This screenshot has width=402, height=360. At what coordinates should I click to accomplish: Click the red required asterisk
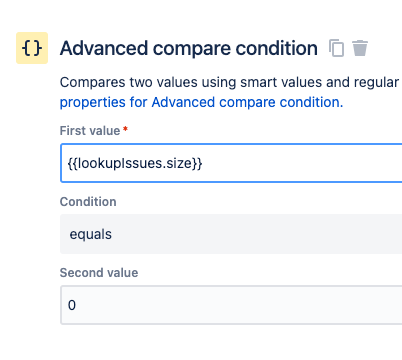click(x=125, y=129)
